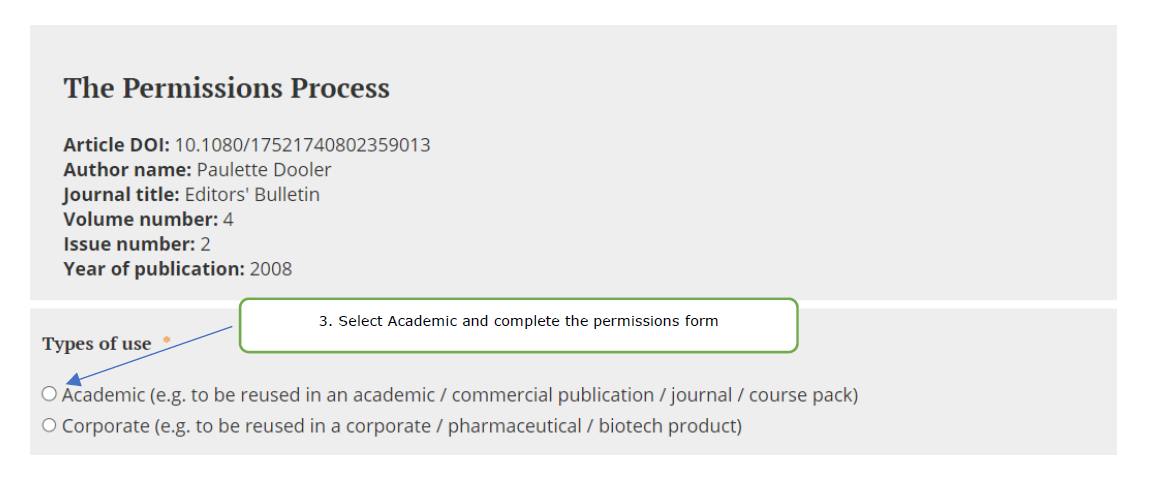Click the publication year 2008
The width and height of the screenshot is (1149, 487).
click(x=271, y=269)
